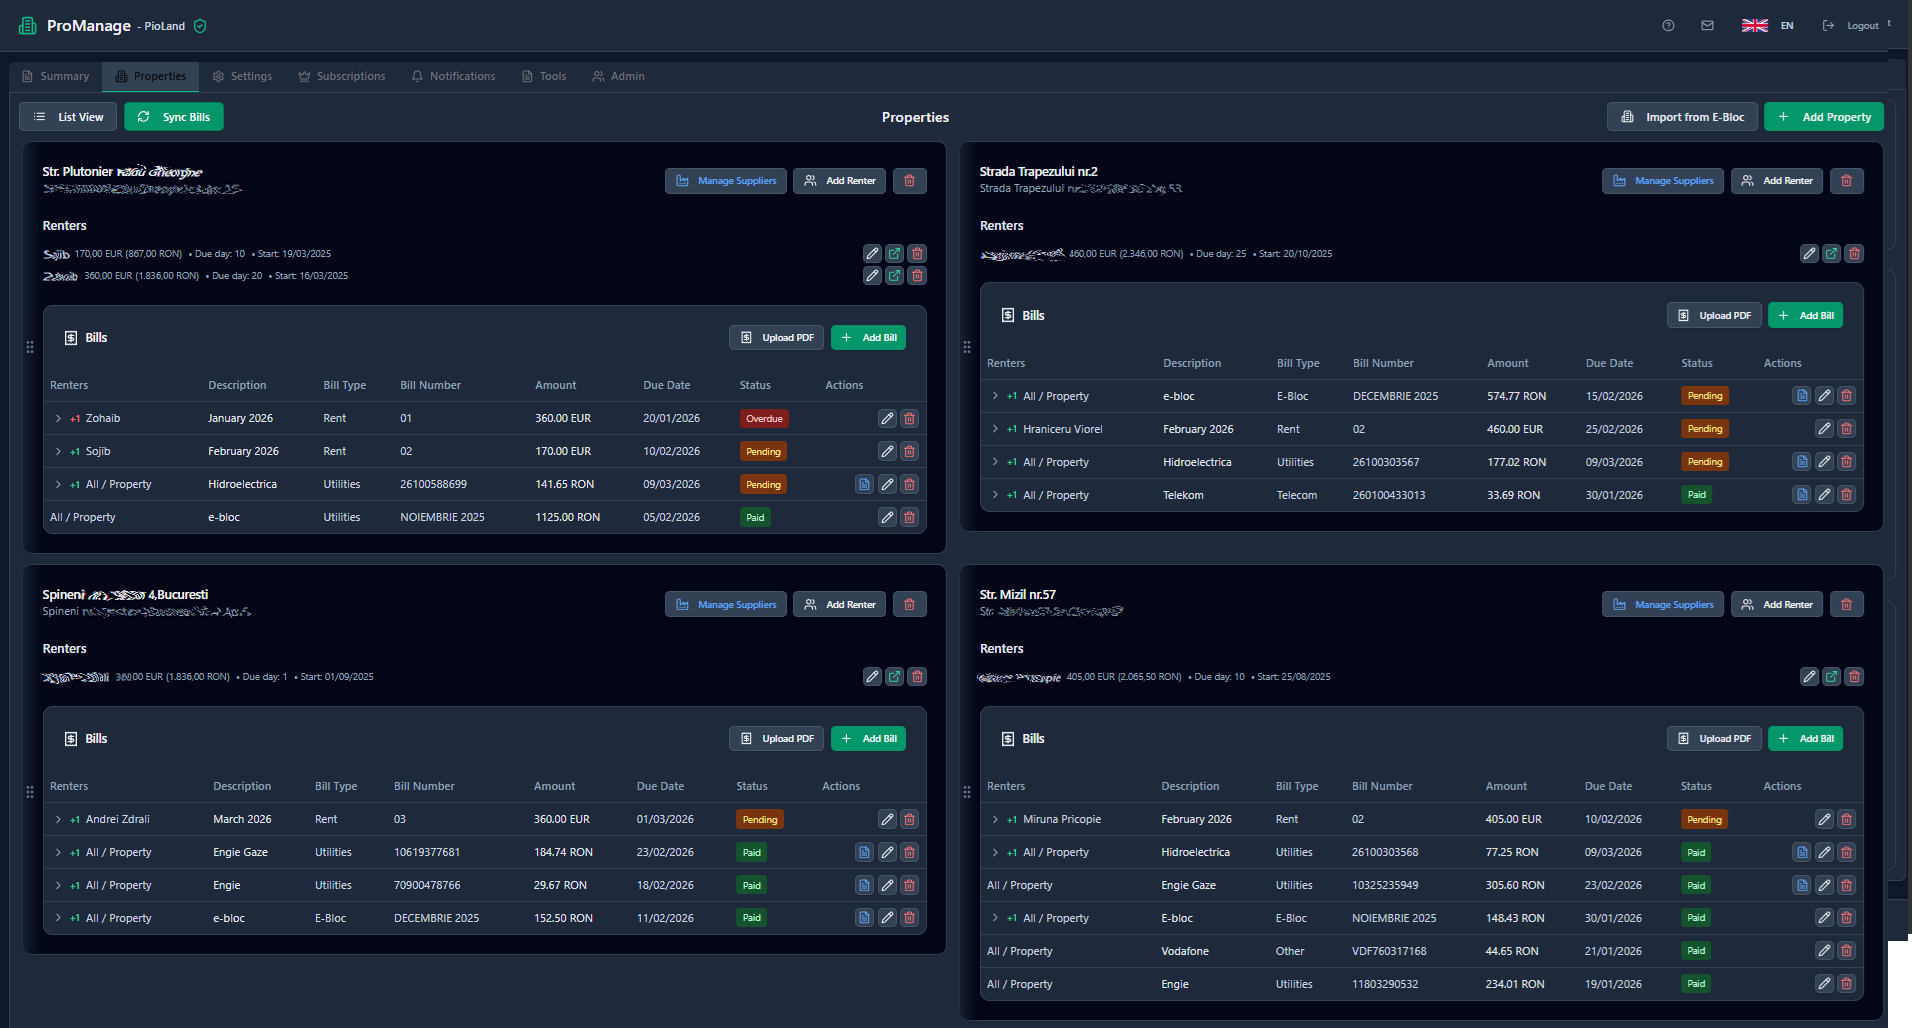Click the Sync Bills button

(x=173, y=116)
